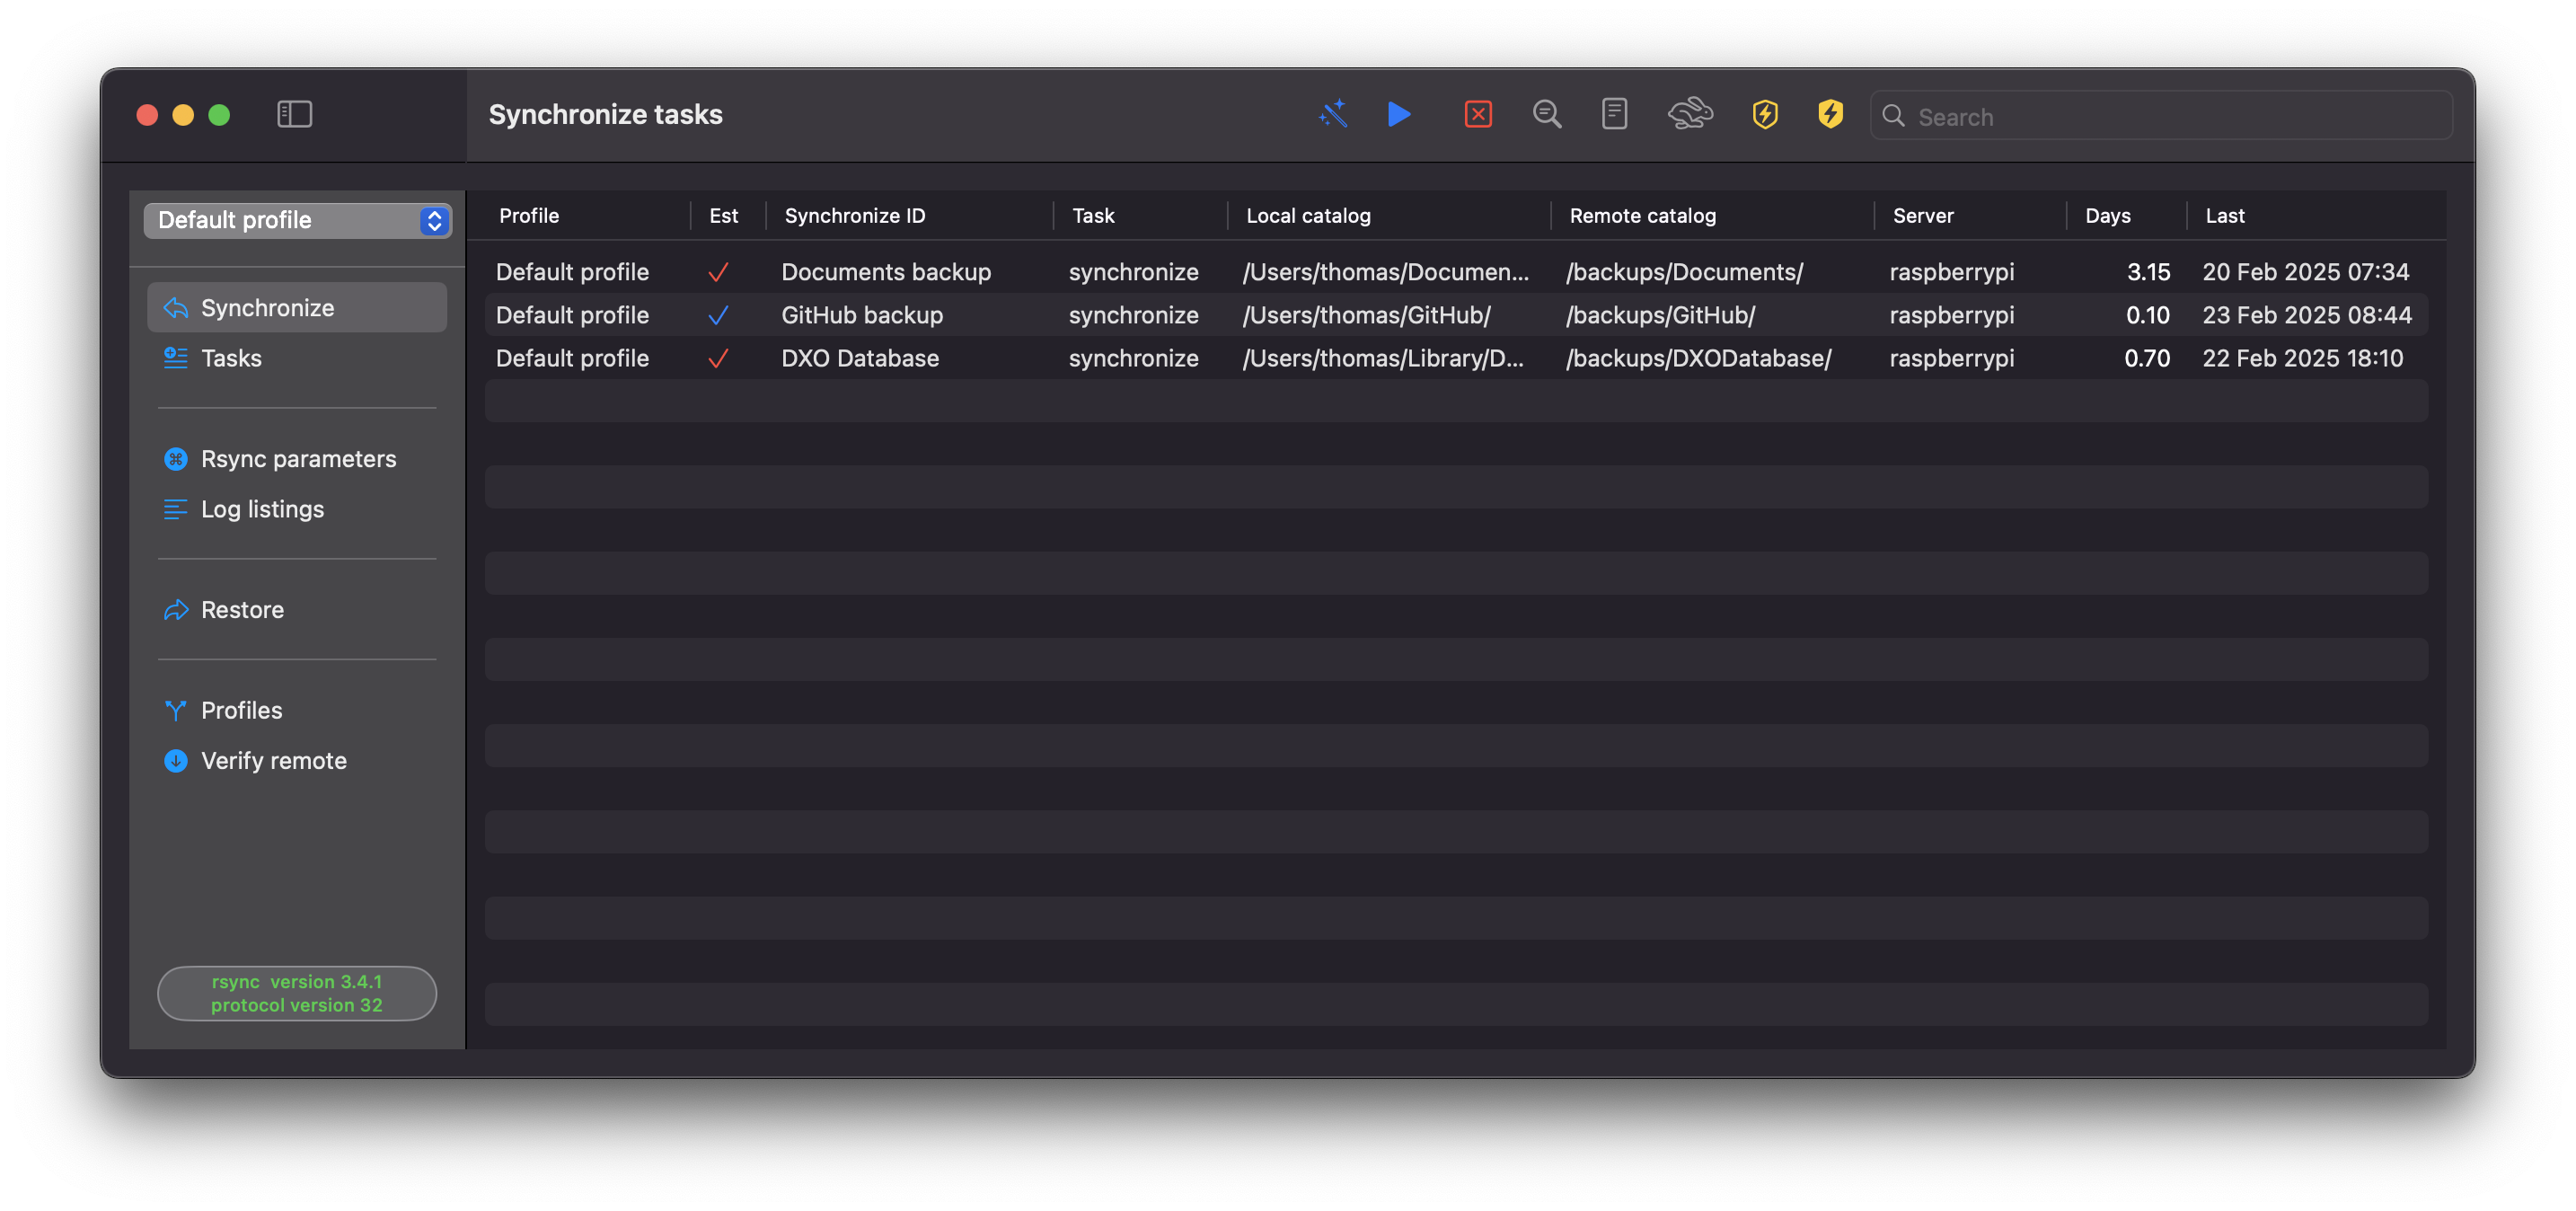Viewport: 2576px width, 1211px height.
Task: Click the red checkmark for DXO Database
Action: pyautogui.click(x=717, y=358)
